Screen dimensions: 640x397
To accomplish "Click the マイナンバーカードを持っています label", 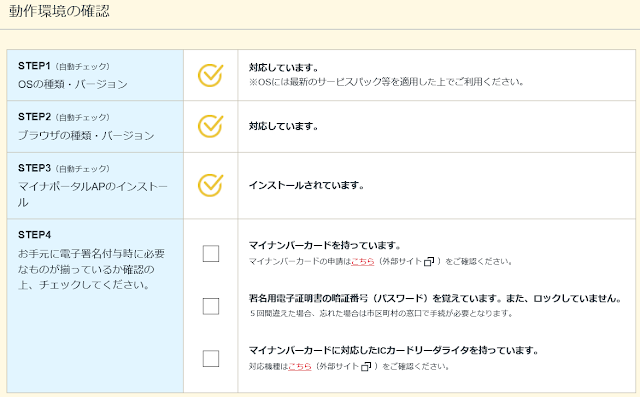I will pyautogui.click(x=325, y=245).
